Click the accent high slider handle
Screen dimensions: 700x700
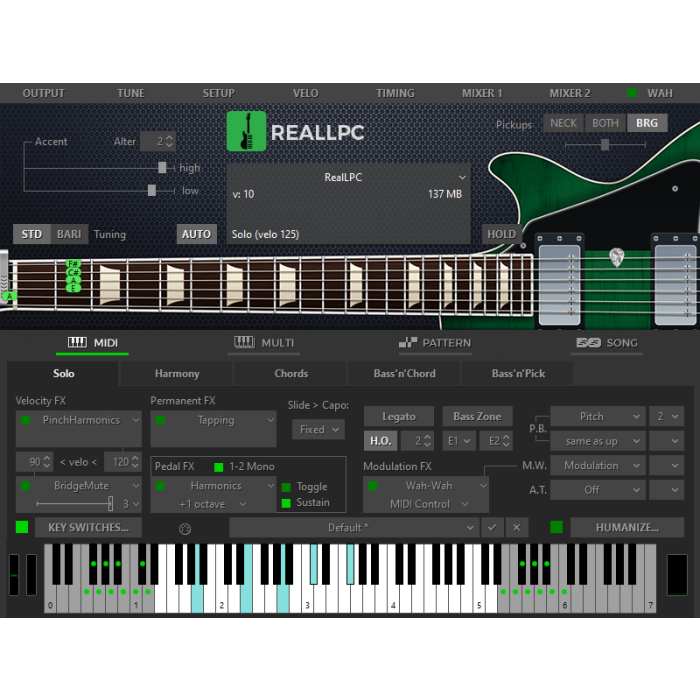tap(162, 167)
